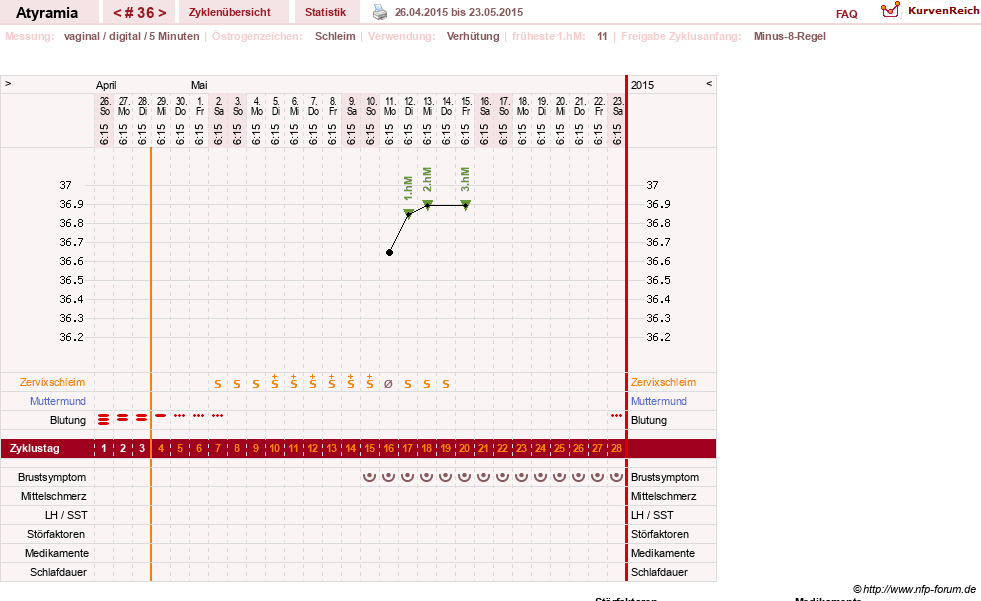Open the FAQ link
This screenshot has height=601, width=981.
846,14
